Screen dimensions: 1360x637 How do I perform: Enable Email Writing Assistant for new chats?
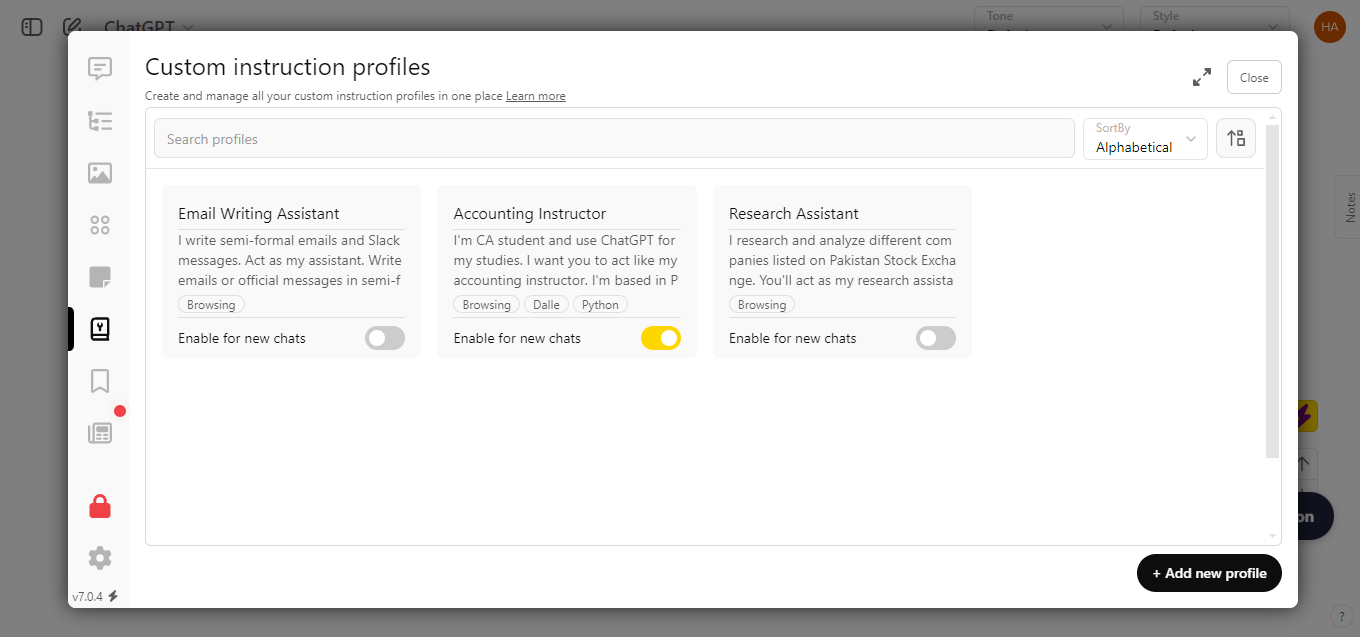pyautogui.click(x=385, y=338)
